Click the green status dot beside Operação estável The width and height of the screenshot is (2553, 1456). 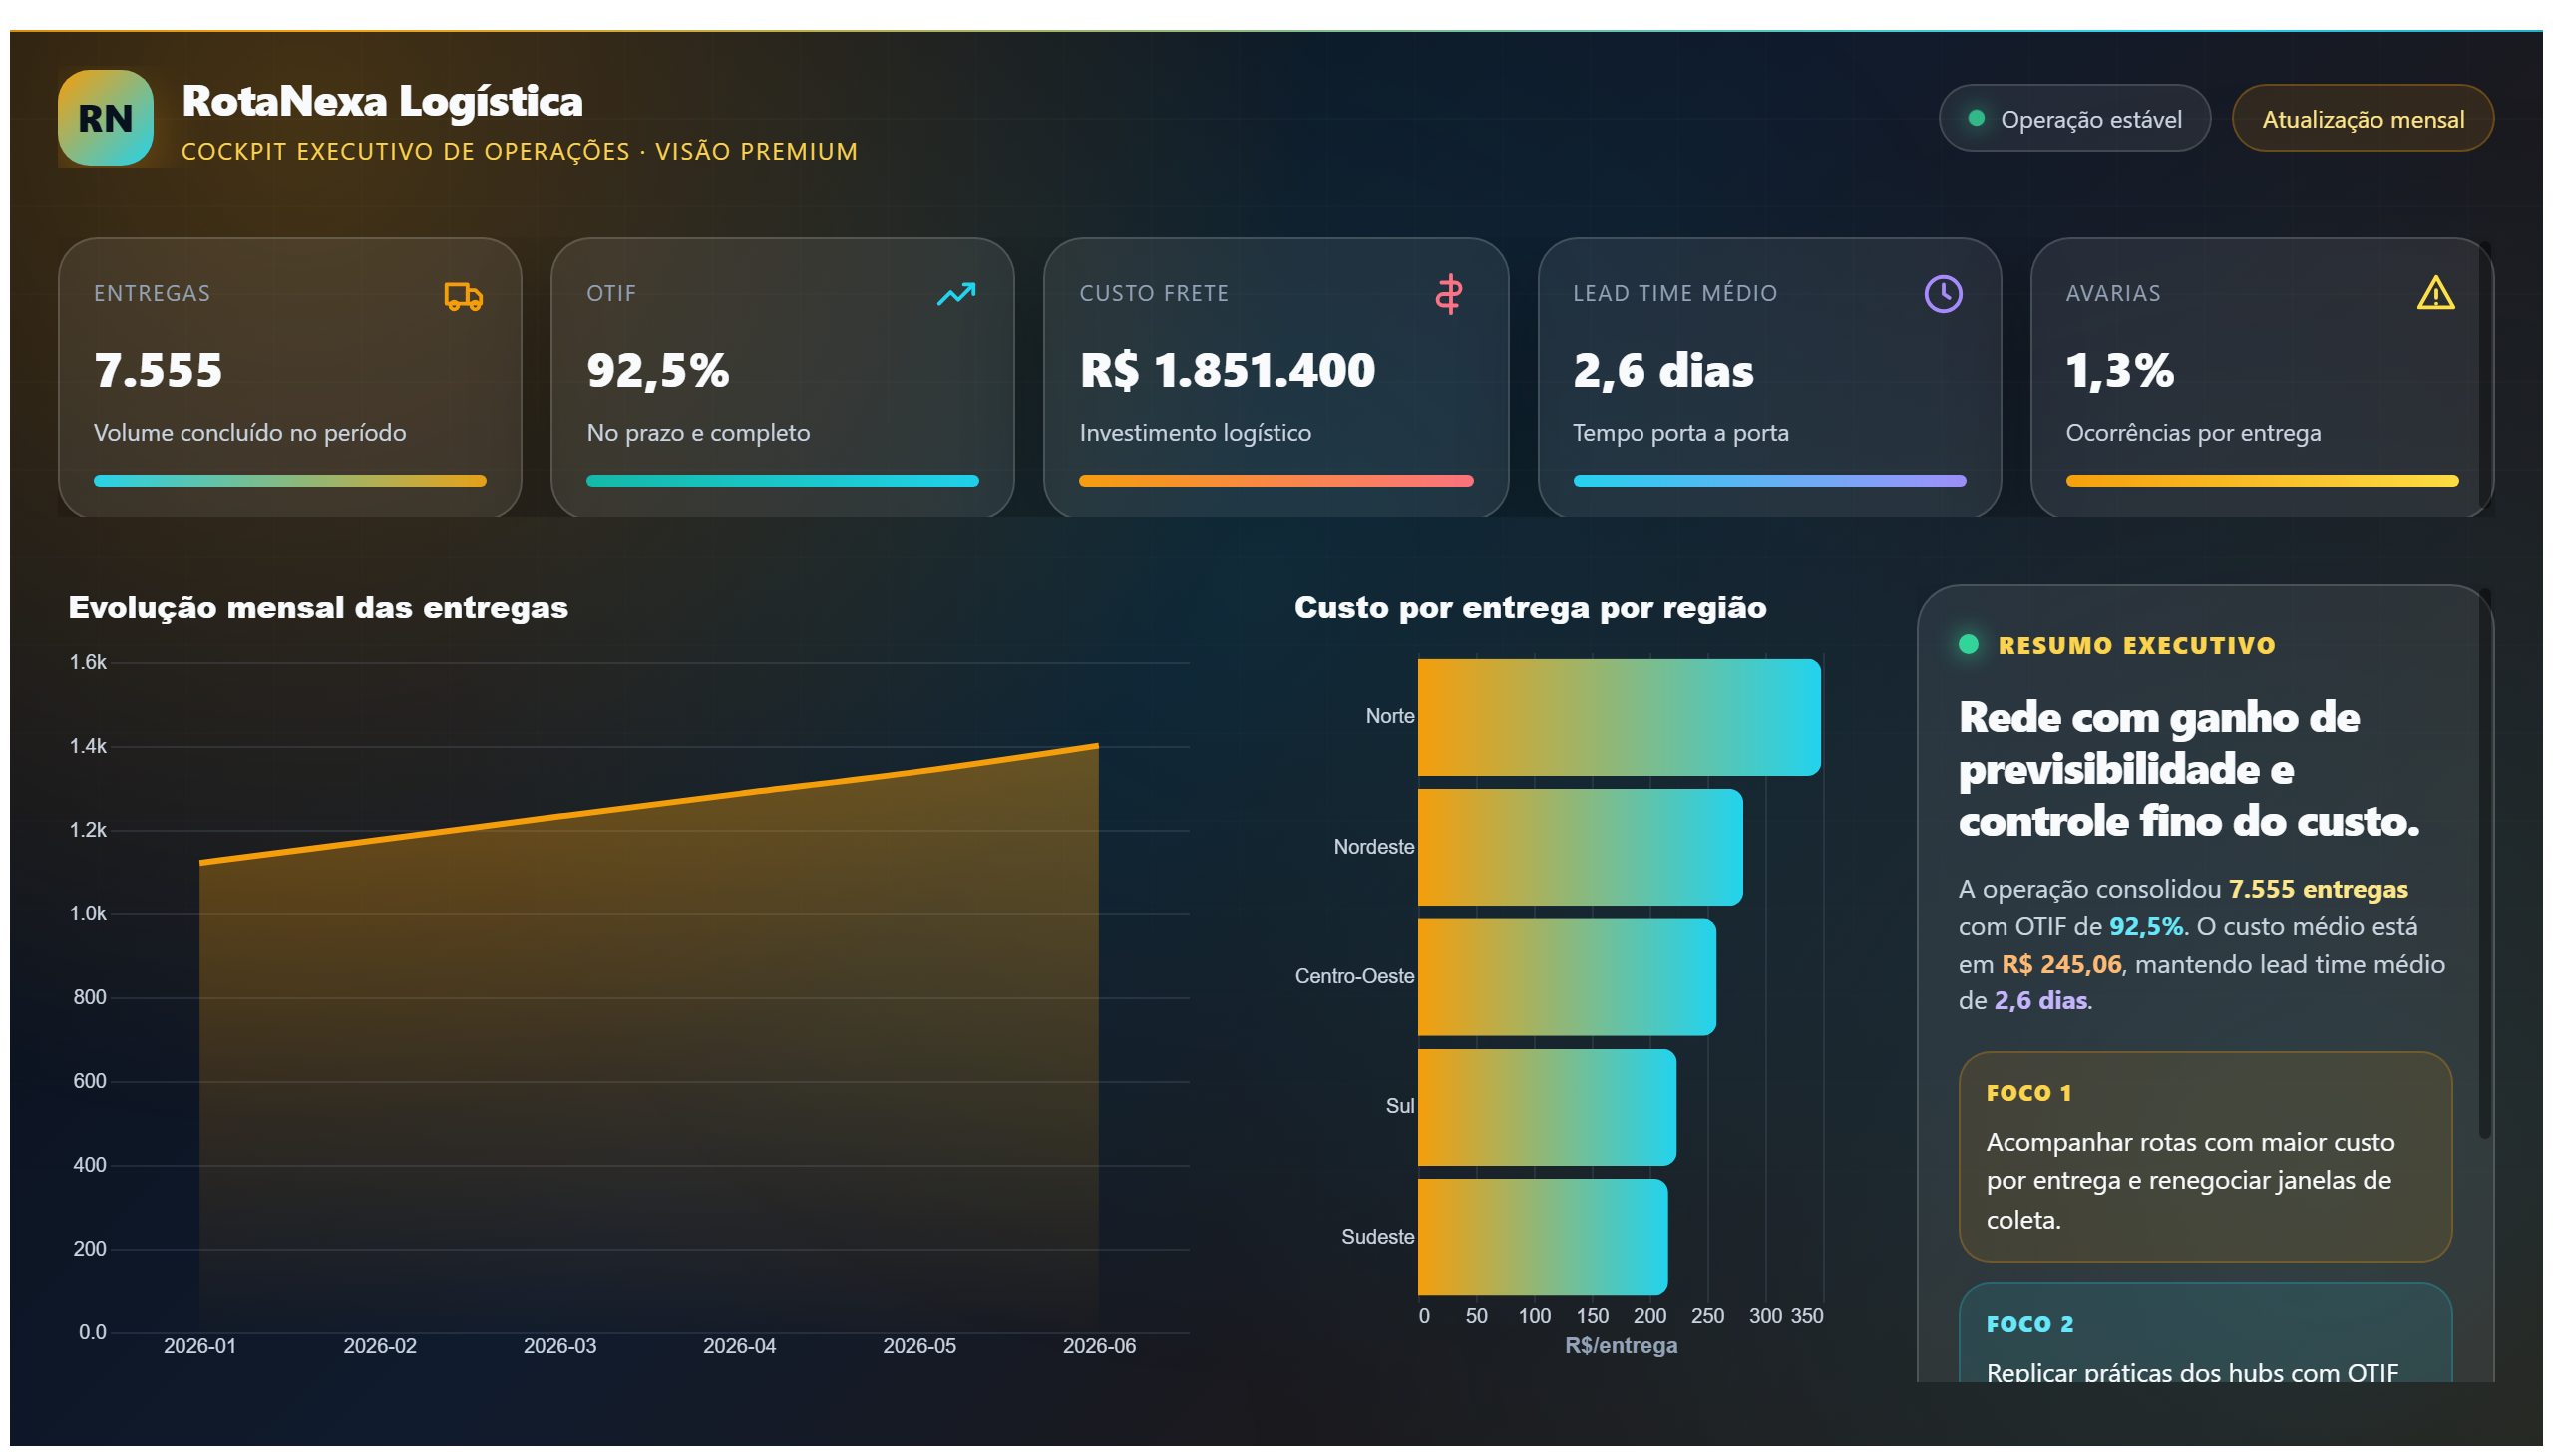click(x=1976, y=118)
